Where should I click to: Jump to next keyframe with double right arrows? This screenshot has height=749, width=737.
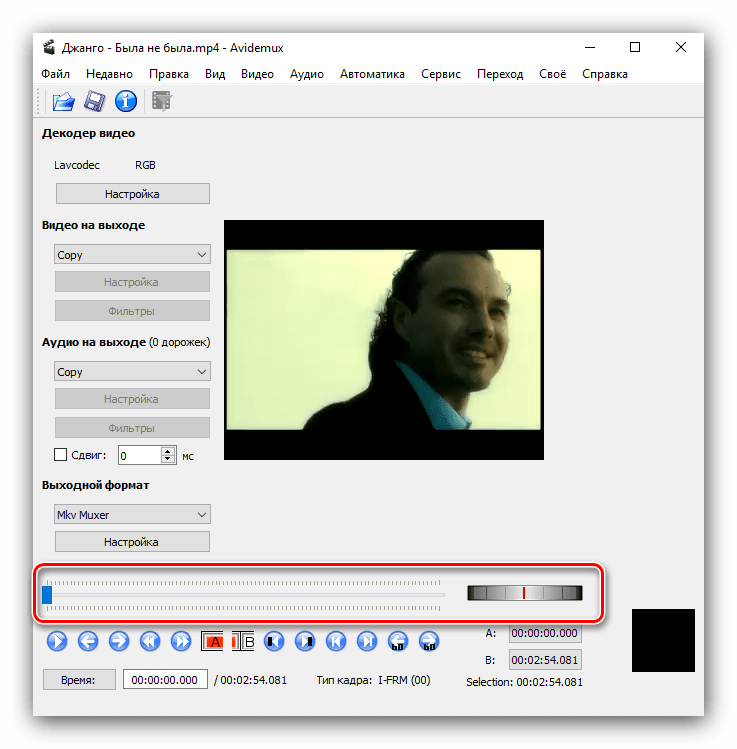pyautogui.click(x=181, y=641)
